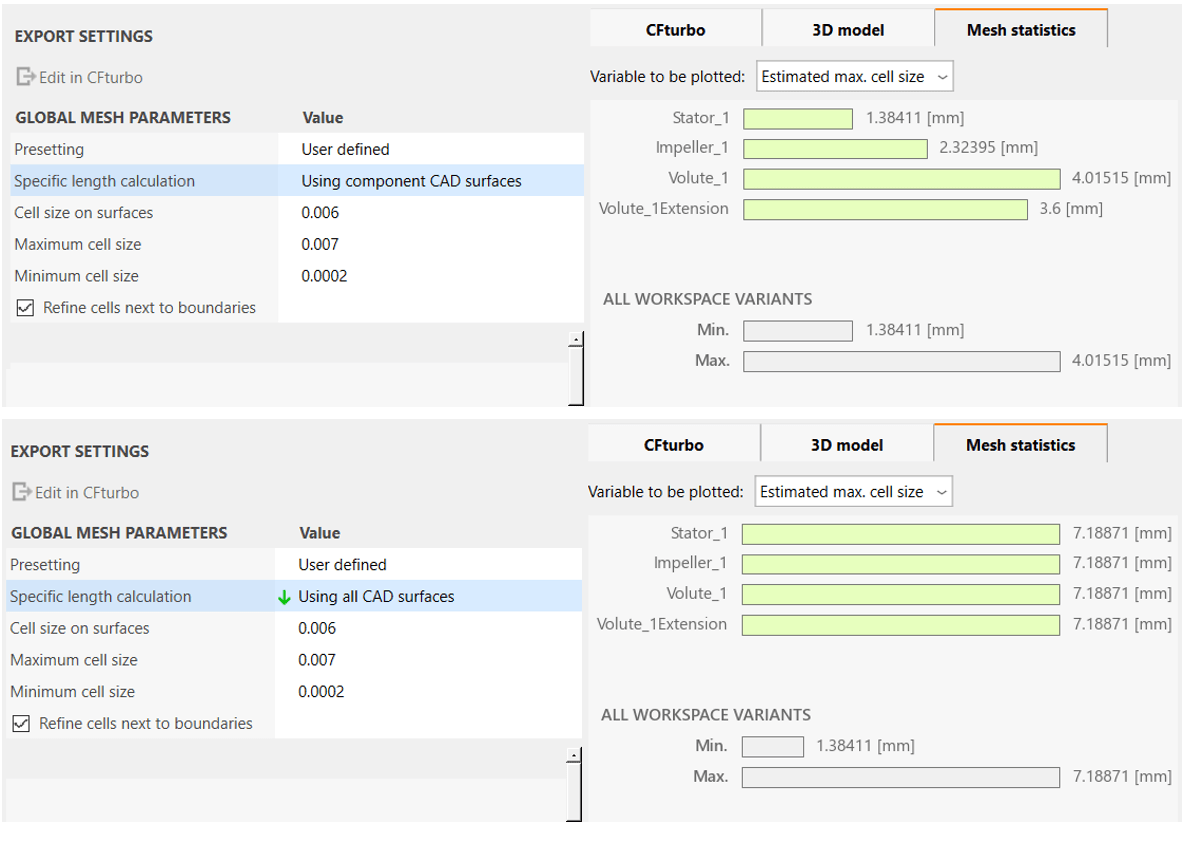This screenshot has height=859, width=1185.
Task: Click the upper Stator_1 component label
Action: (701, 118)
